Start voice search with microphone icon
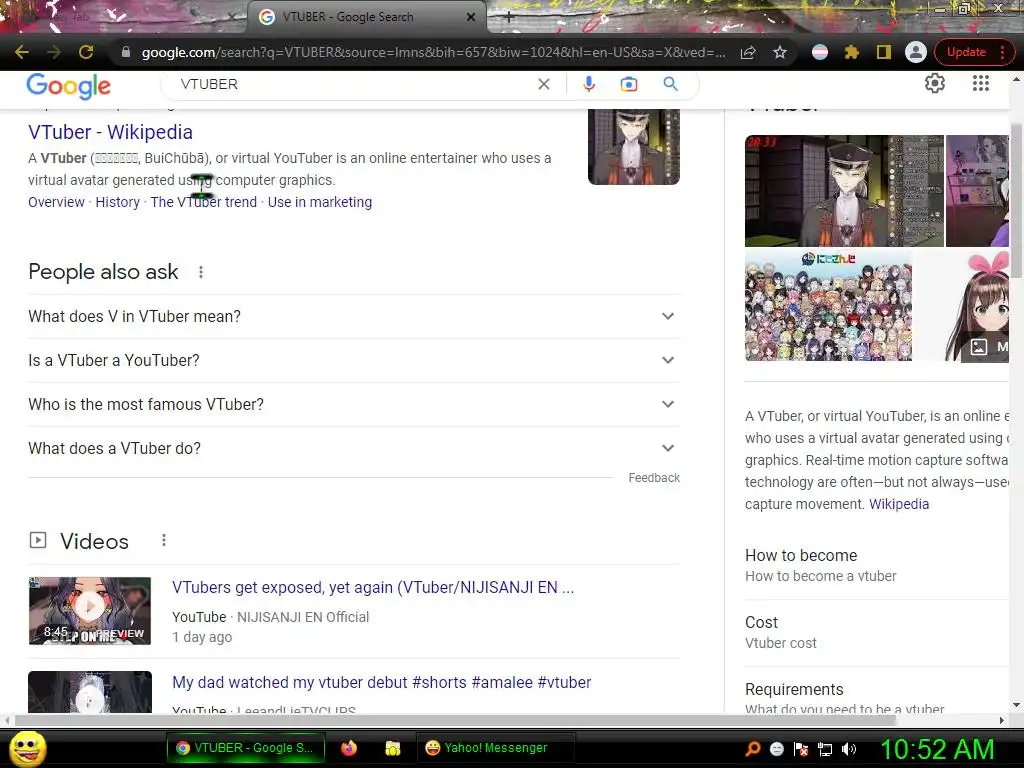Viewport: 1024px width, 768px height. pyautogui.click(x=588, y=84)
